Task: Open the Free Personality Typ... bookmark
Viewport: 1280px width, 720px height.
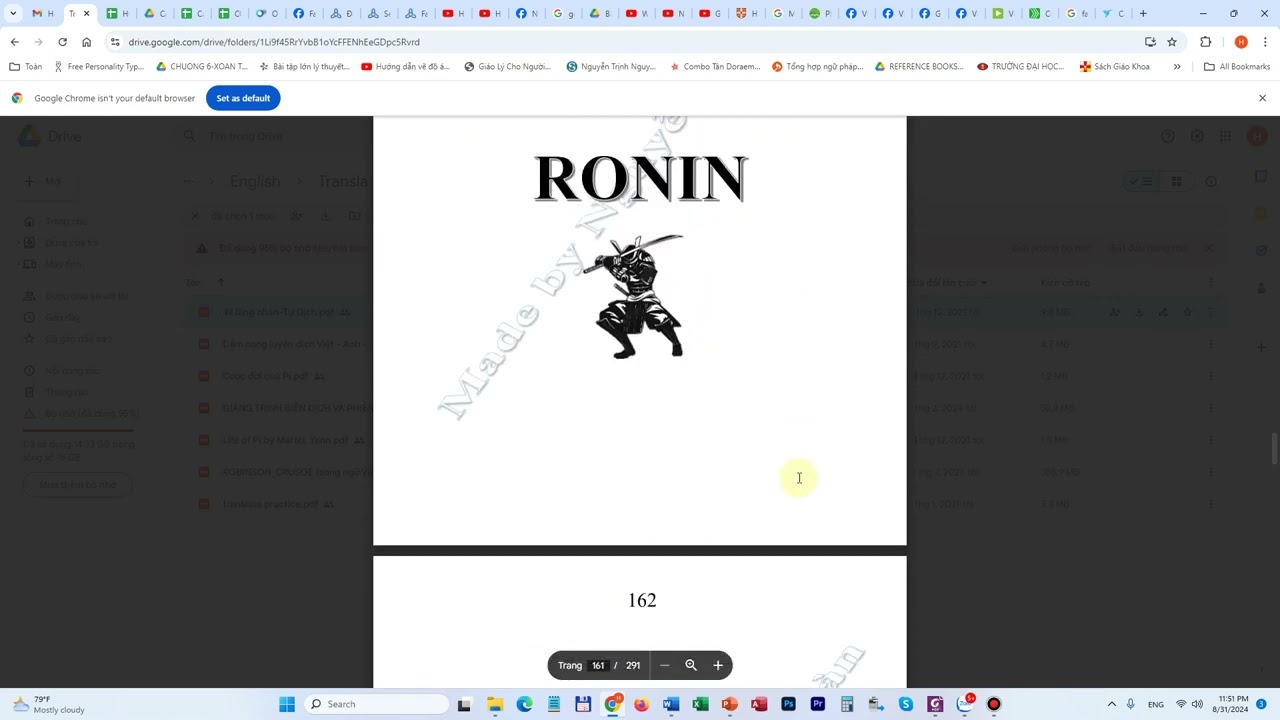Action: pyautogui.click(x=98, y=67)
